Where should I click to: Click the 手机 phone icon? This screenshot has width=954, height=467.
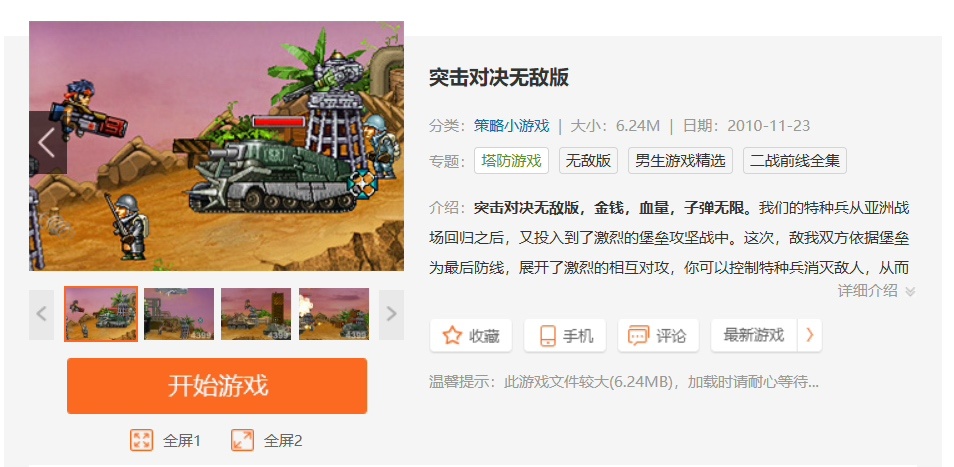point(548,336)
